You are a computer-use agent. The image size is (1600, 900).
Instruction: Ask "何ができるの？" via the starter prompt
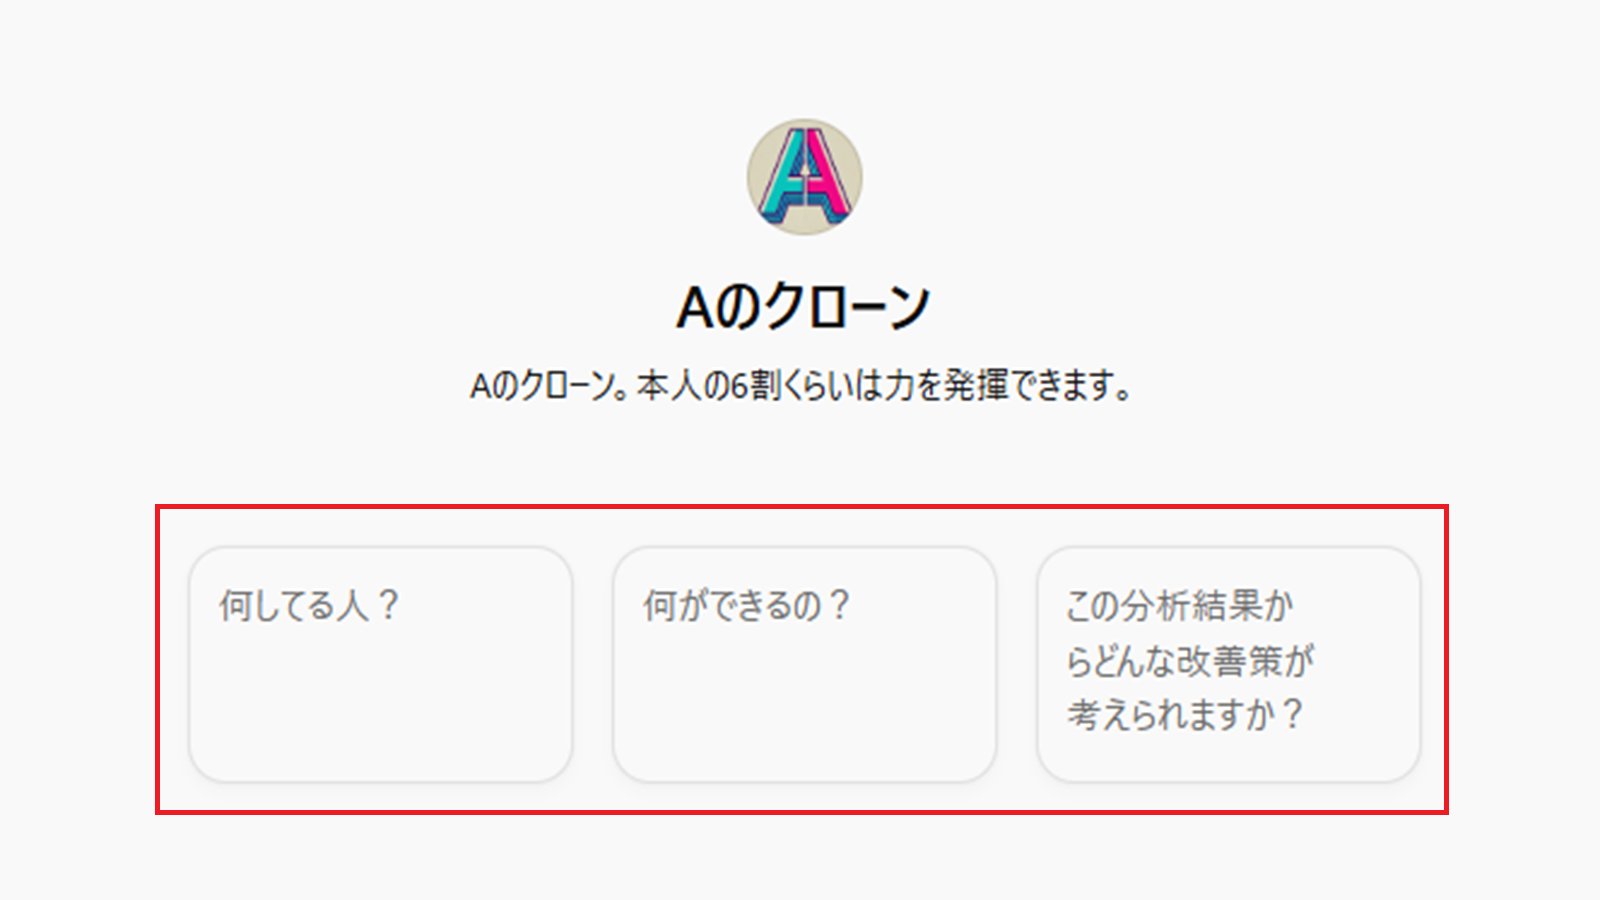pyautogui.click(x=804, y=664)
